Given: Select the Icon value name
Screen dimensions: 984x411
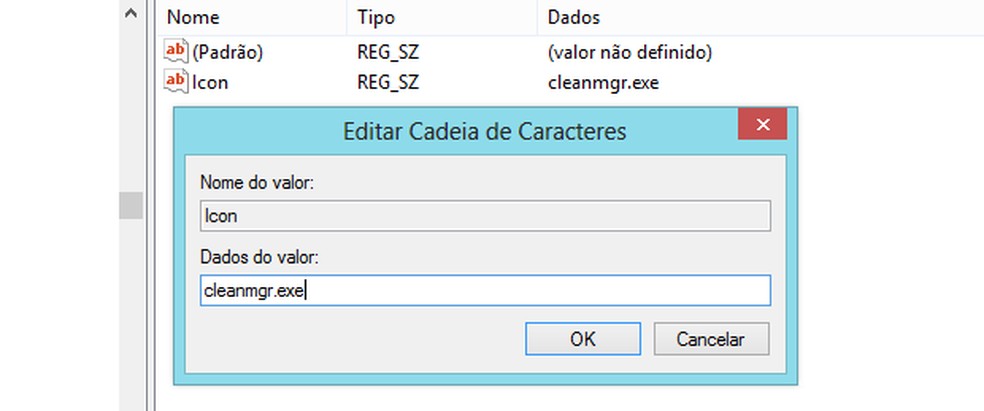Looking at the screenshot, I should point(210,82).
